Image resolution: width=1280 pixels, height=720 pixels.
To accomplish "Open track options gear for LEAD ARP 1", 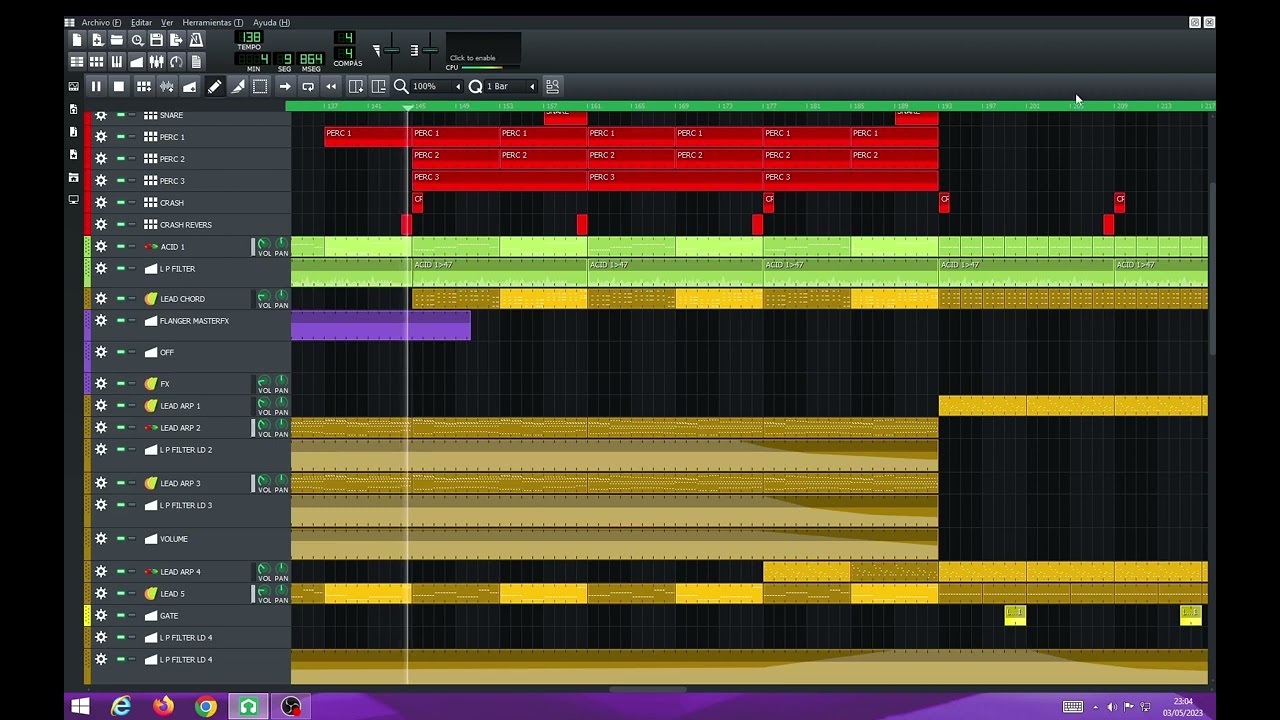I will pos(101,406).
